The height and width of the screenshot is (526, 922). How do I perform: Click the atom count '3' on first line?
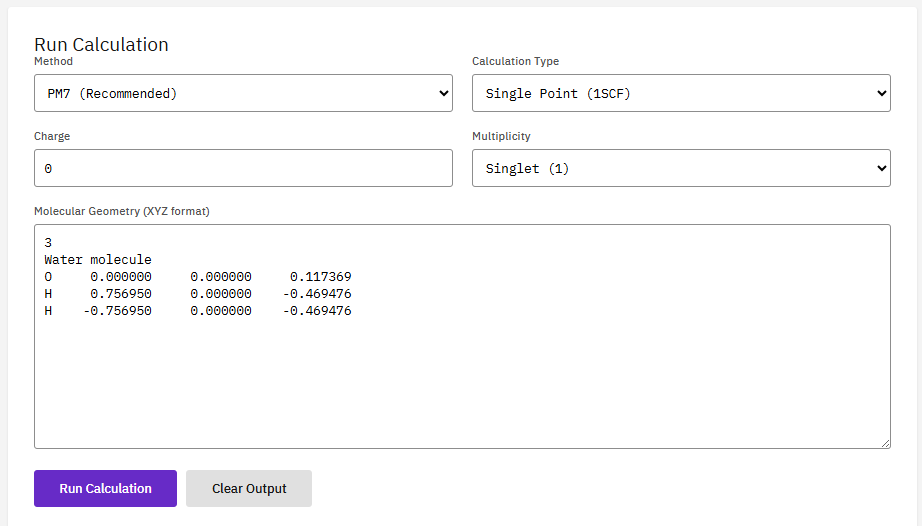click(x=48, y=243)
